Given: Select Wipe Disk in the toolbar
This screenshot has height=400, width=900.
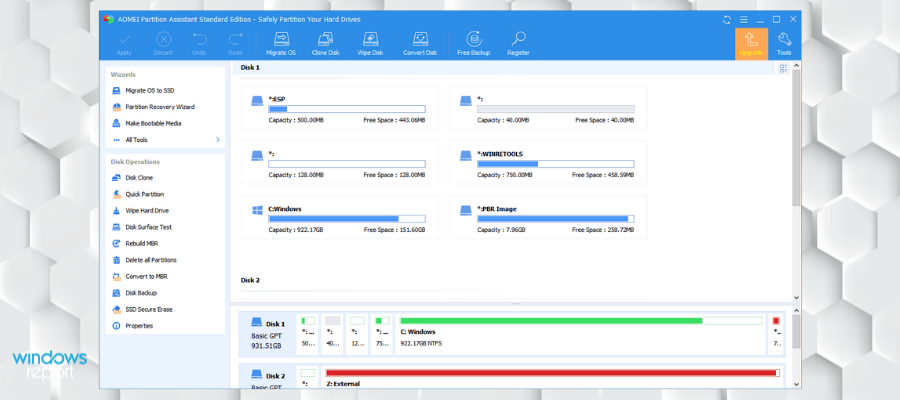Looking at the screenshot, I should tap(370, 44).
